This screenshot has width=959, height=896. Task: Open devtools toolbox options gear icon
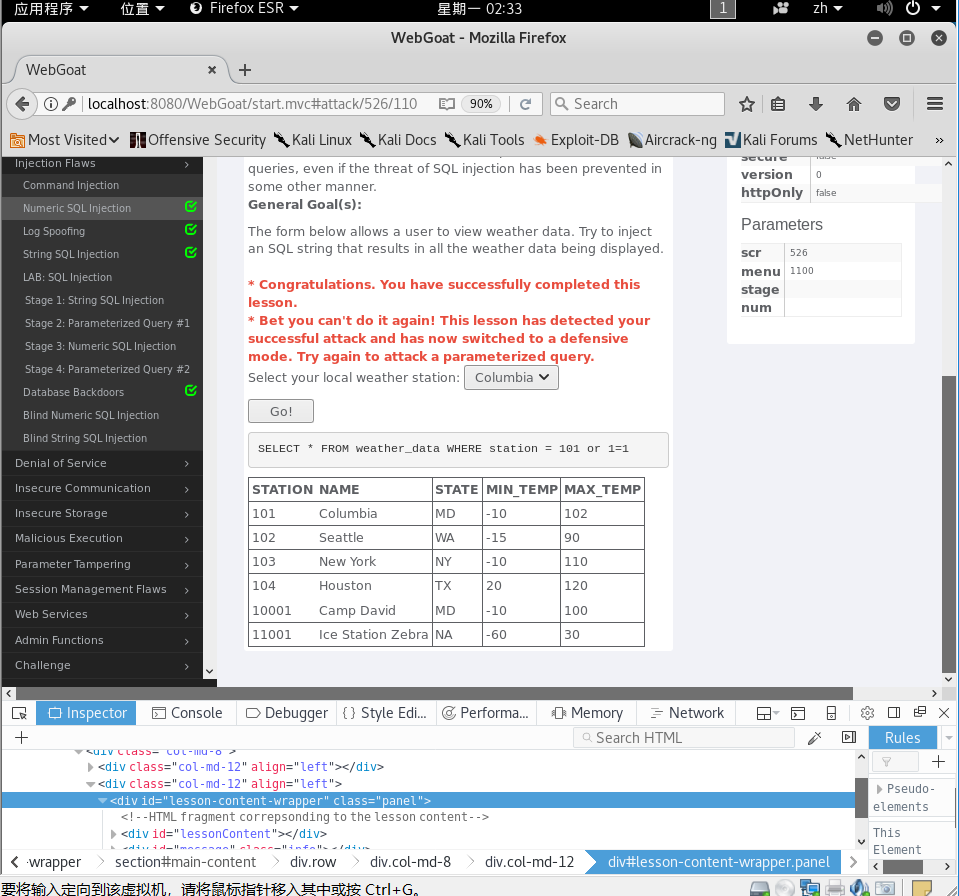[867, 713]
